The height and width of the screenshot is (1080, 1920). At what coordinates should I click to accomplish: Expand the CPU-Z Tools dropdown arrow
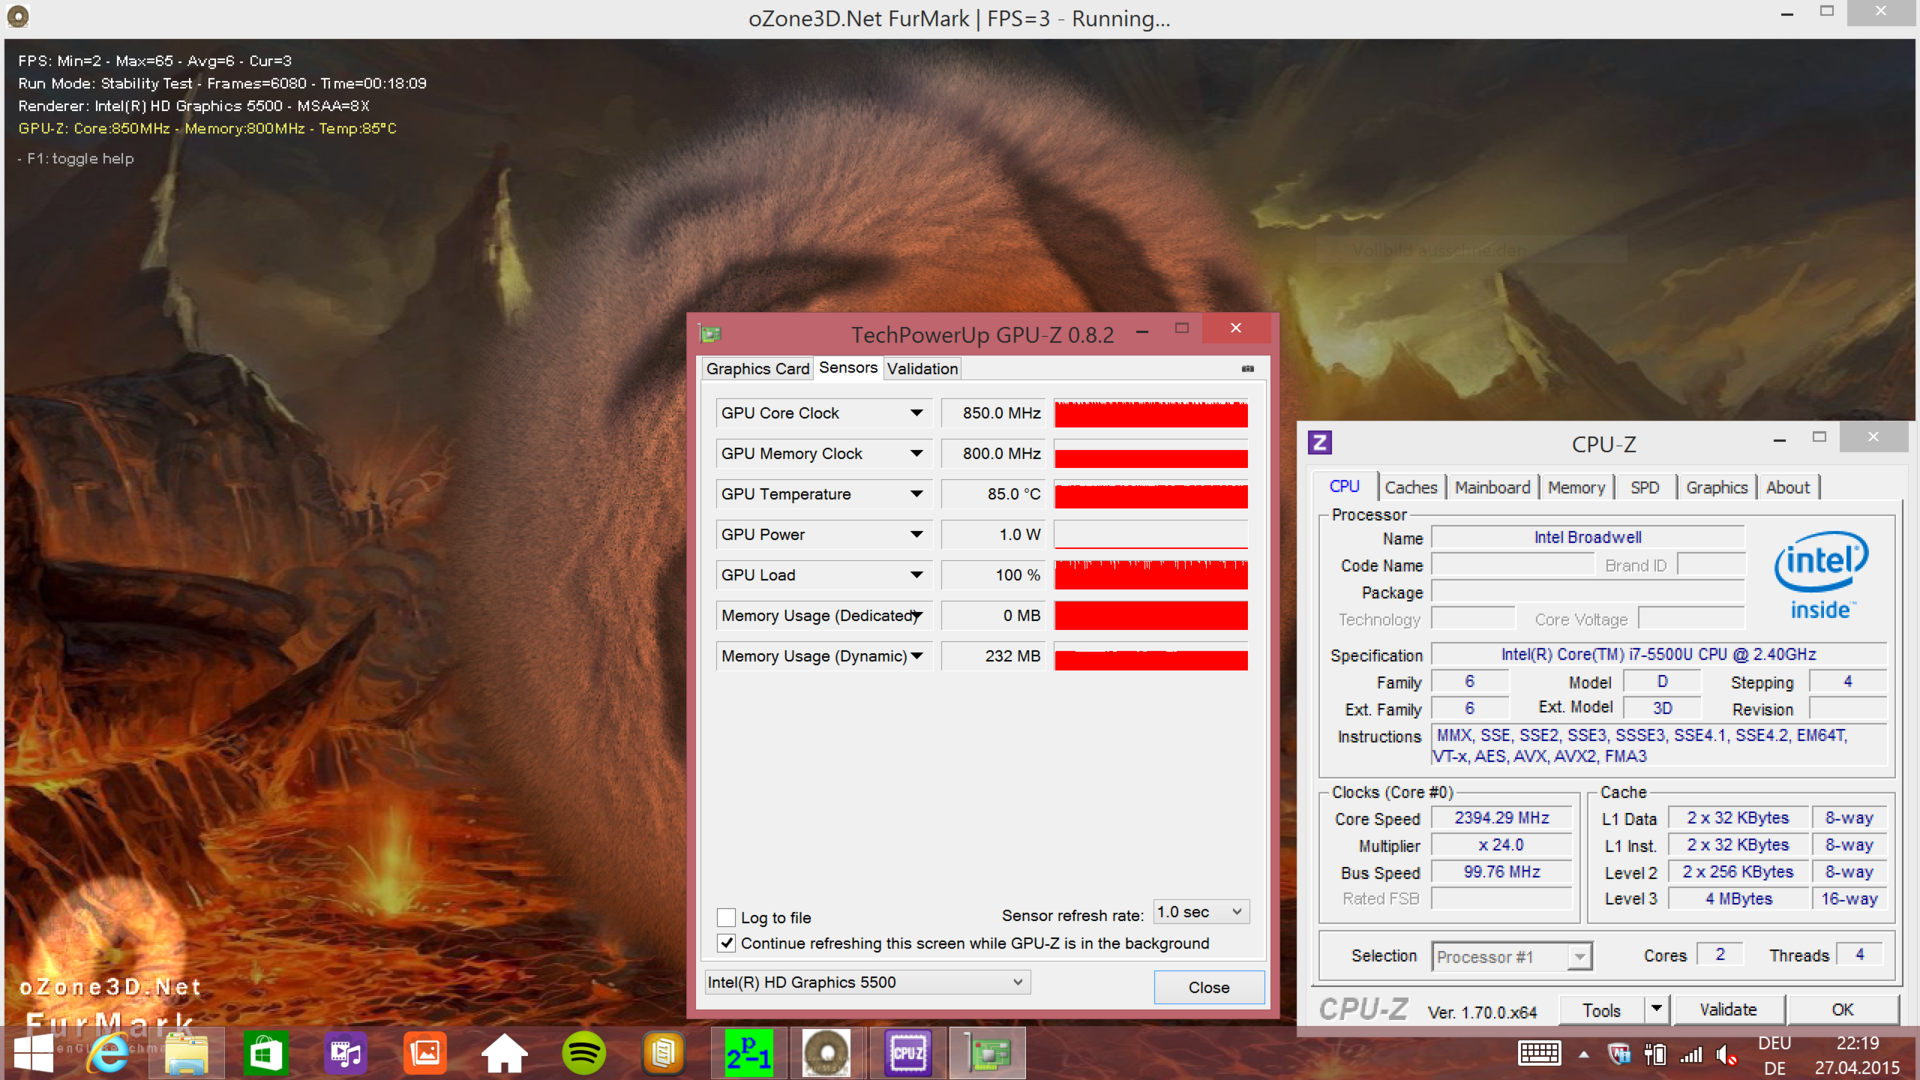[x=1656, y=1009]
